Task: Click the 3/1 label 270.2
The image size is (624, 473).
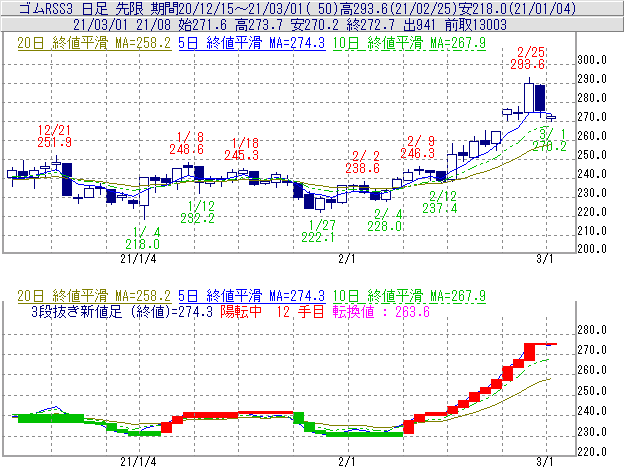Action: tap(549, 146)
